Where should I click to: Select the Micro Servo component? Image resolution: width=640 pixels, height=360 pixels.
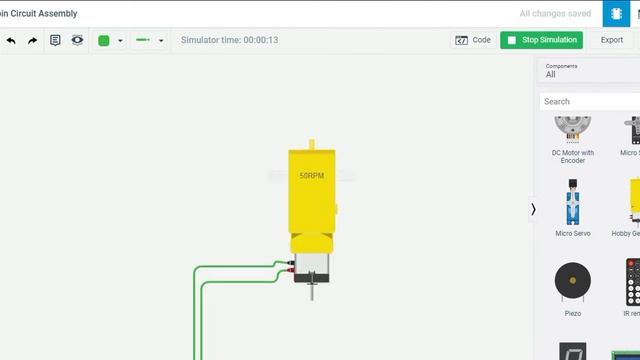coord(573,208)
